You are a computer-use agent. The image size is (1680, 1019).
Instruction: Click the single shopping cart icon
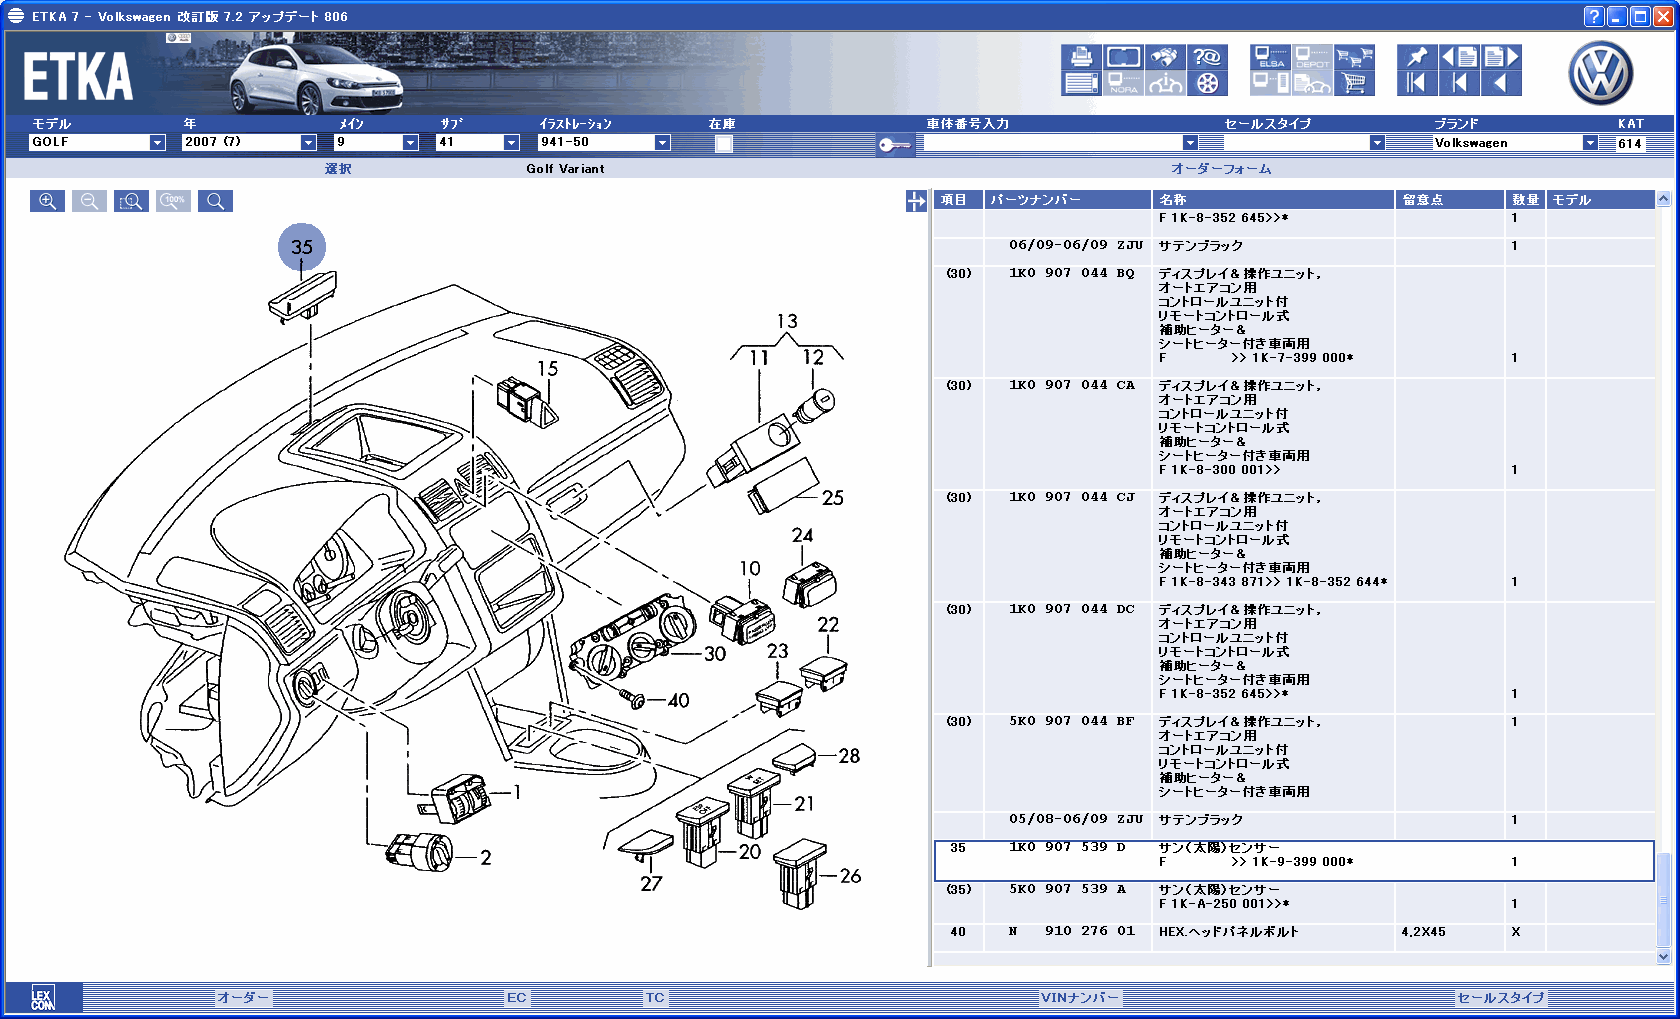click(1354, 83)
